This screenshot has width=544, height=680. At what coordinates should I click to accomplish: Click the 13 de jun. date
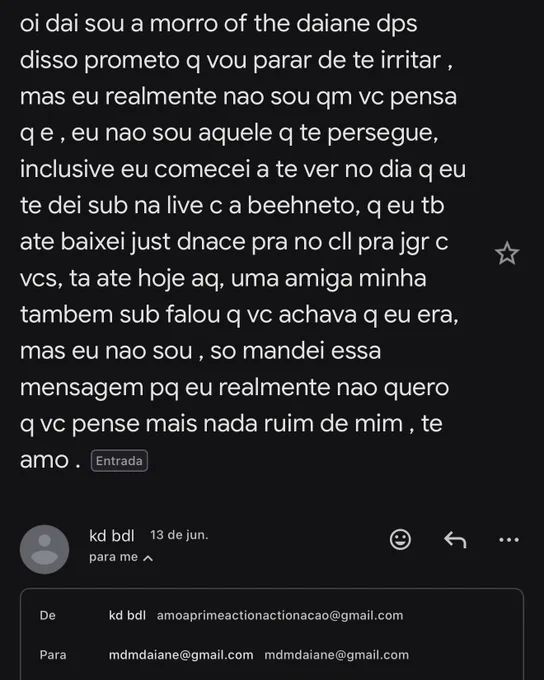[179, 535]
